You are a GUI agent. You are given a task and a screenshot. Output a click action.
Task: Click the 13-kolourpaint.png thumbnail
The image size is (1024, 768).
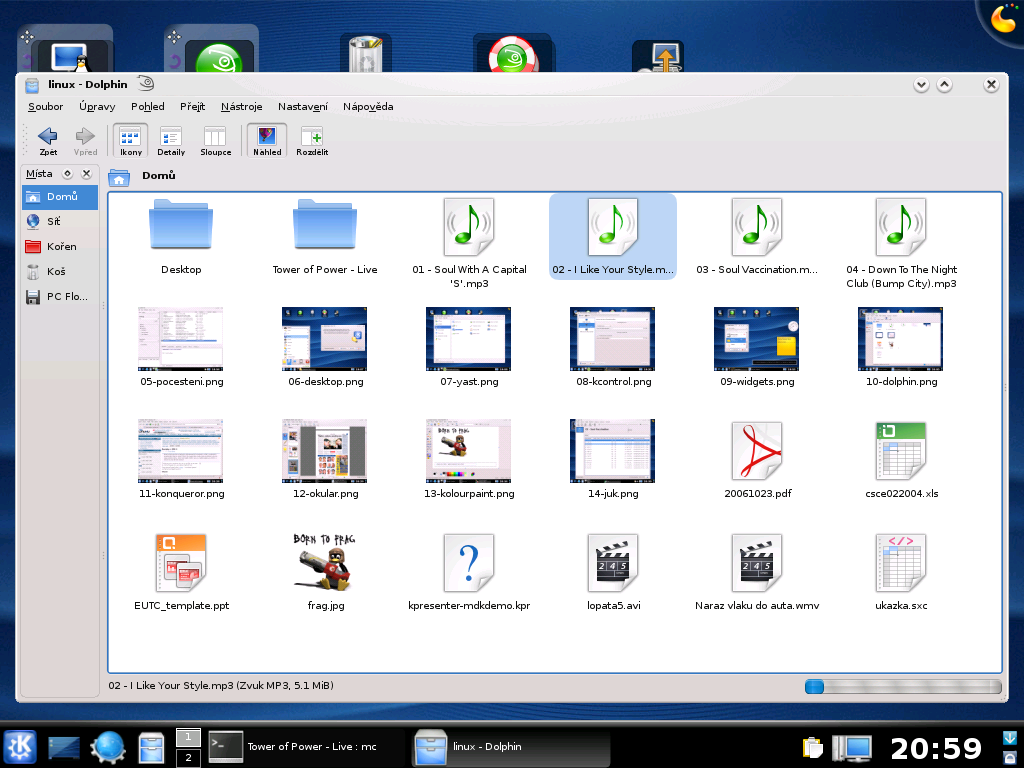pos(468,450)
